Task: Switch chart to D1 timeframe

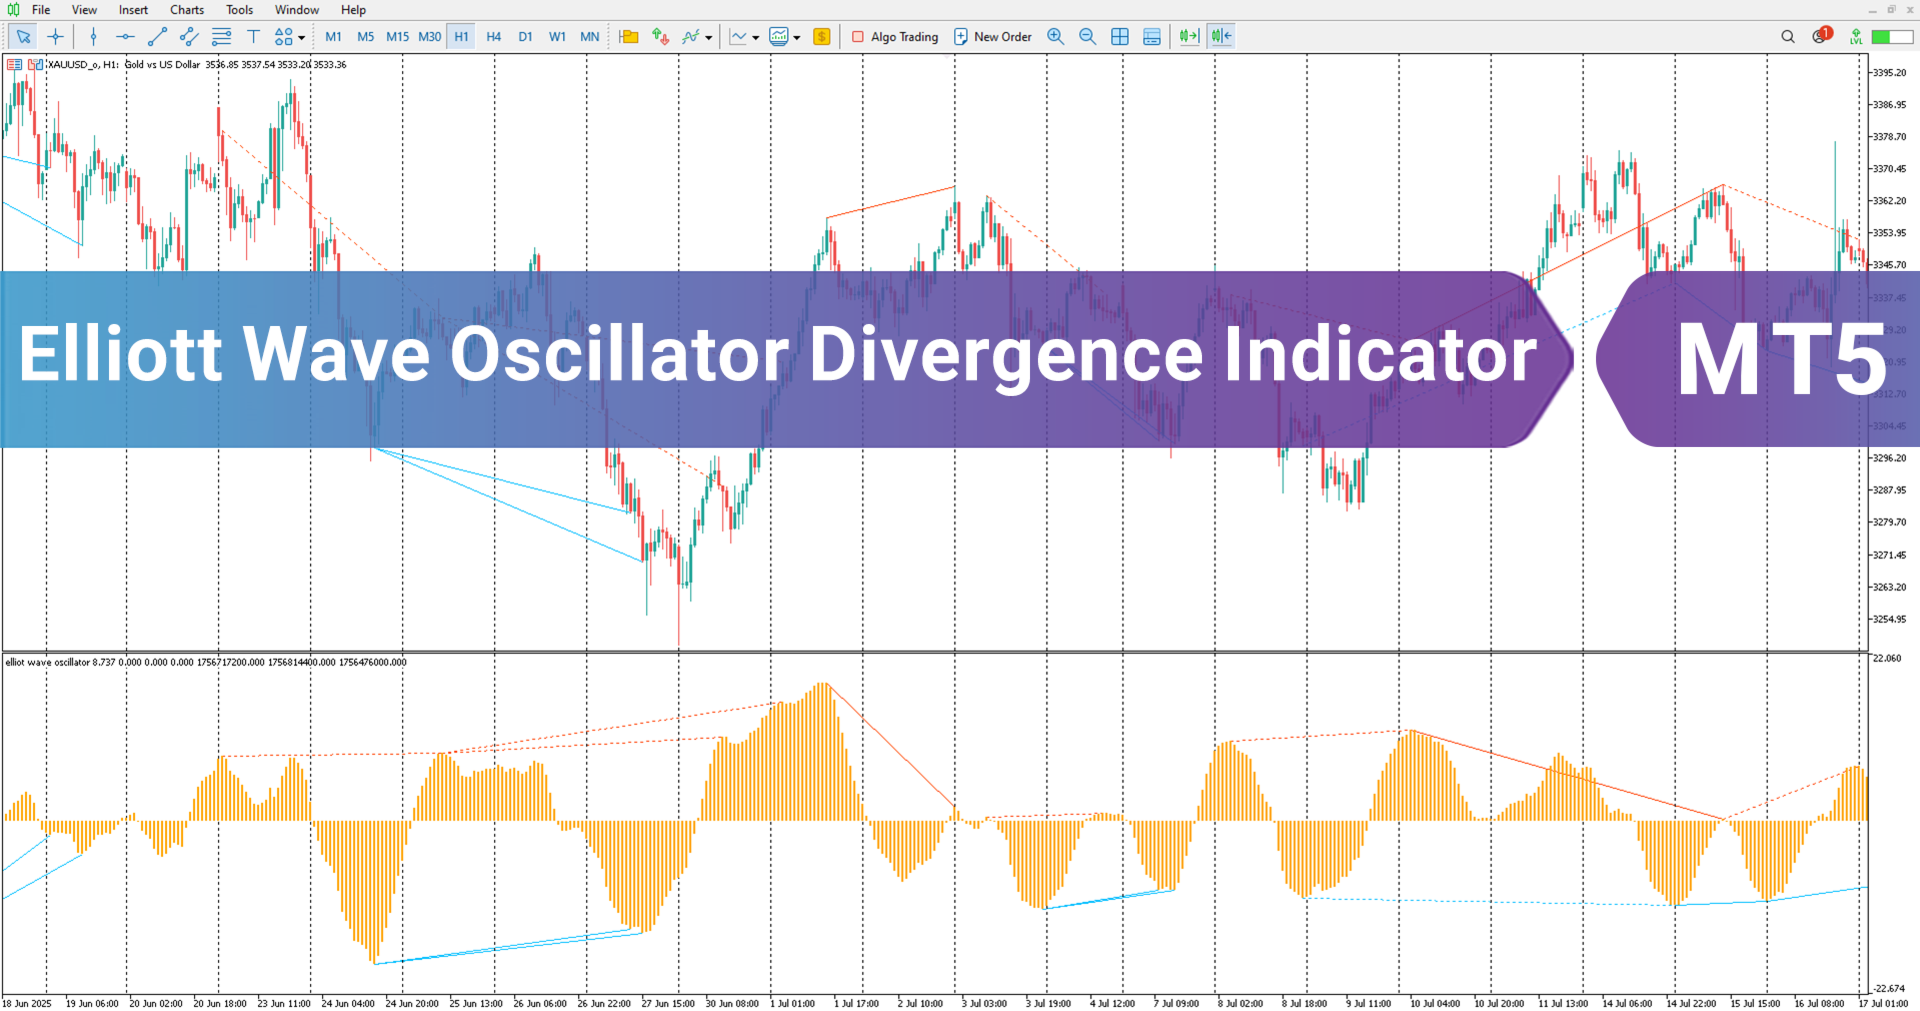Action: [x=525, y=37]
